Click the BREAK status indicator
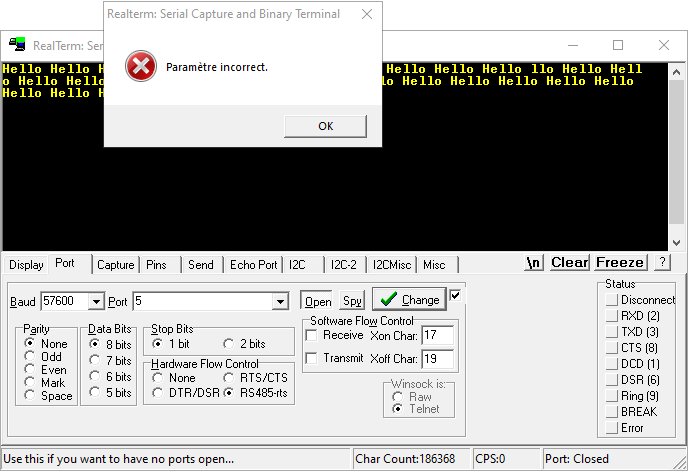This screenshot has height=471, width=688. (612, 412)
